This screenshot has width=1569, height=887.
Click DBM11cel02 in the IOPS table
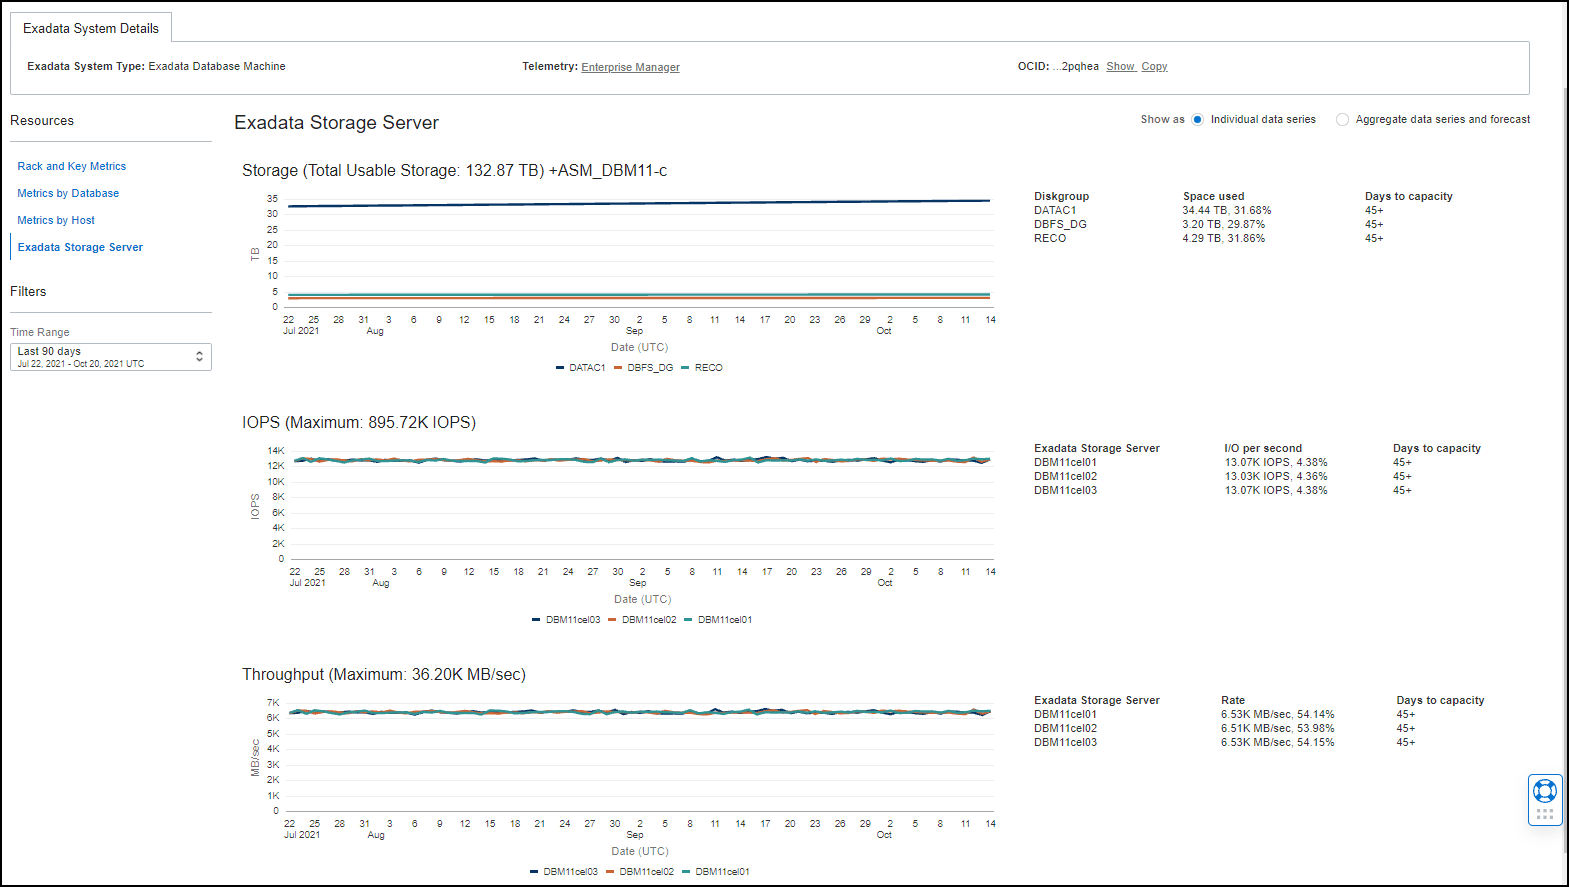coord(1065,476)
